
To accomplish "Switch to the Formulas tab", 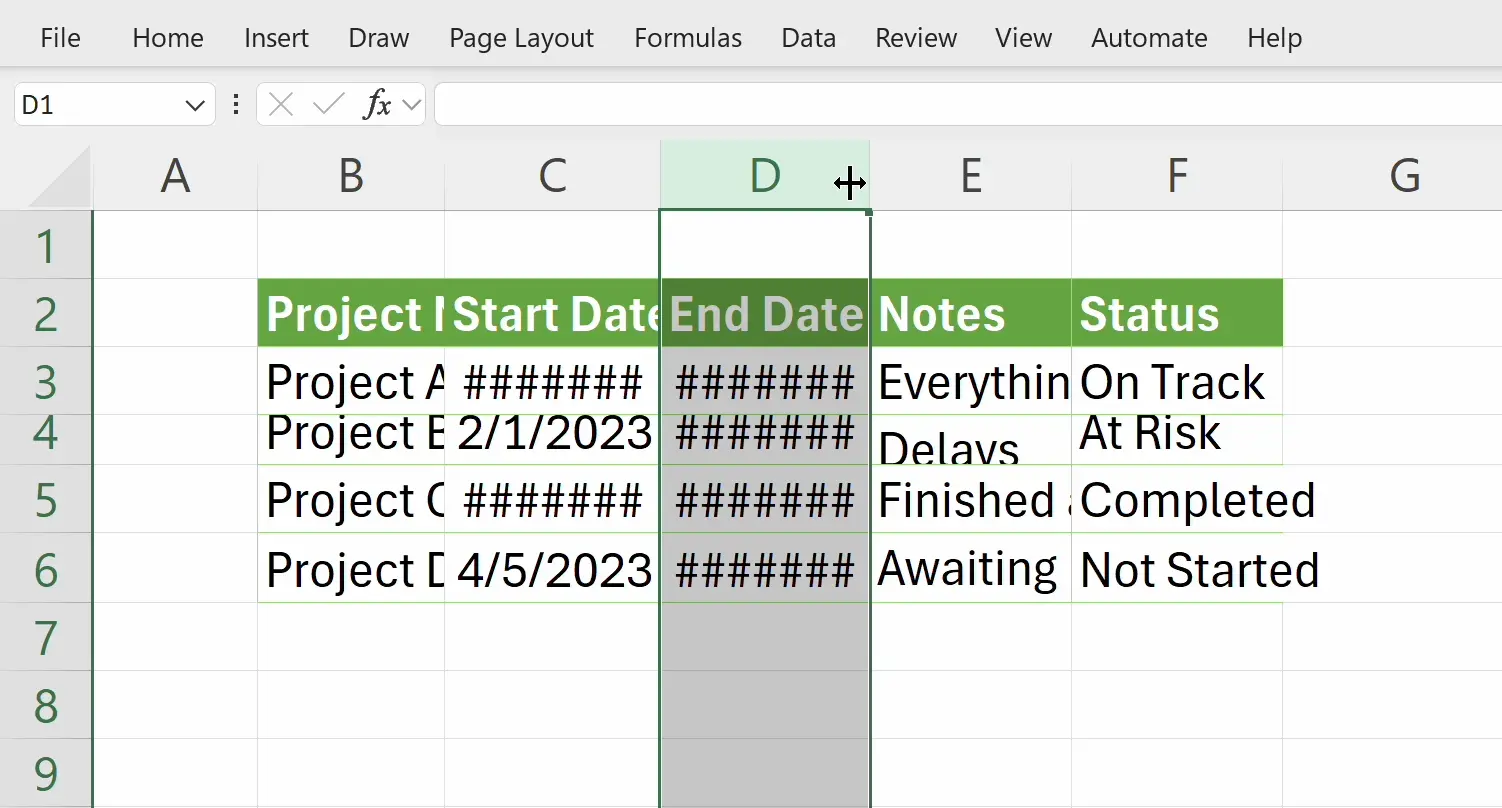I will point(687,38).
